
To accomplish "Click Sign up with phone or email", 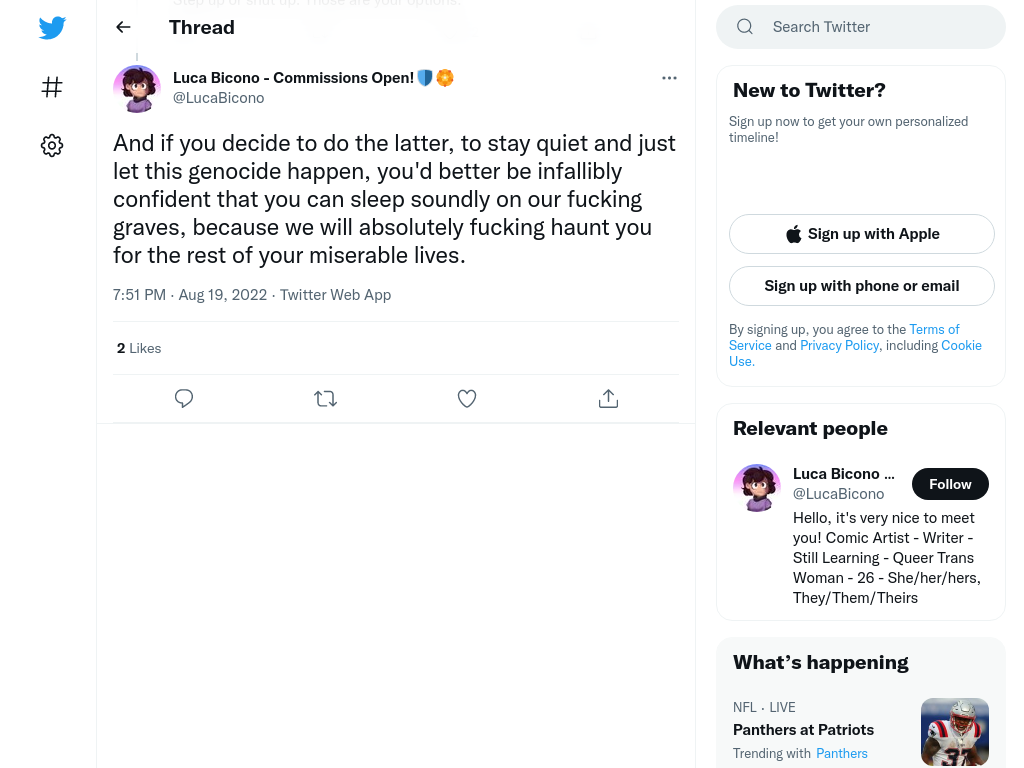I will 861,286.
